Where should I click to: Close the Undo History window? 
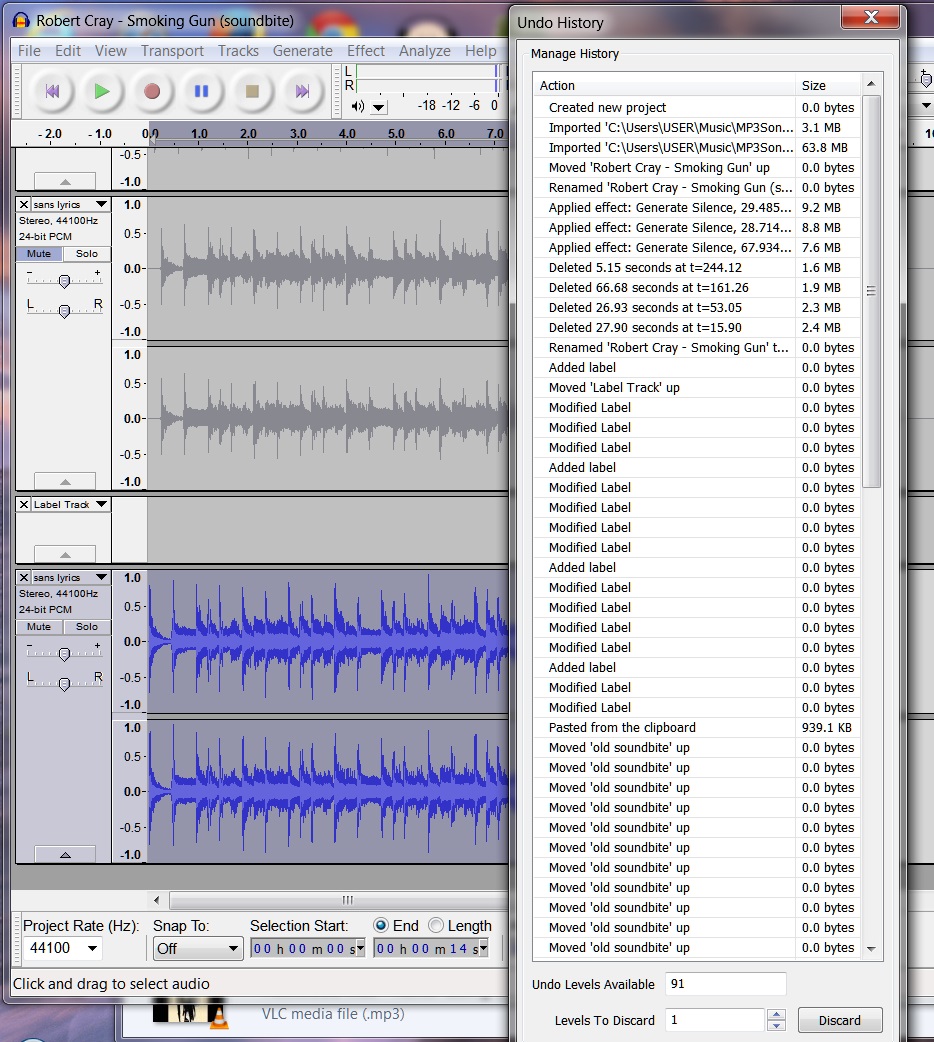(871, 18)
